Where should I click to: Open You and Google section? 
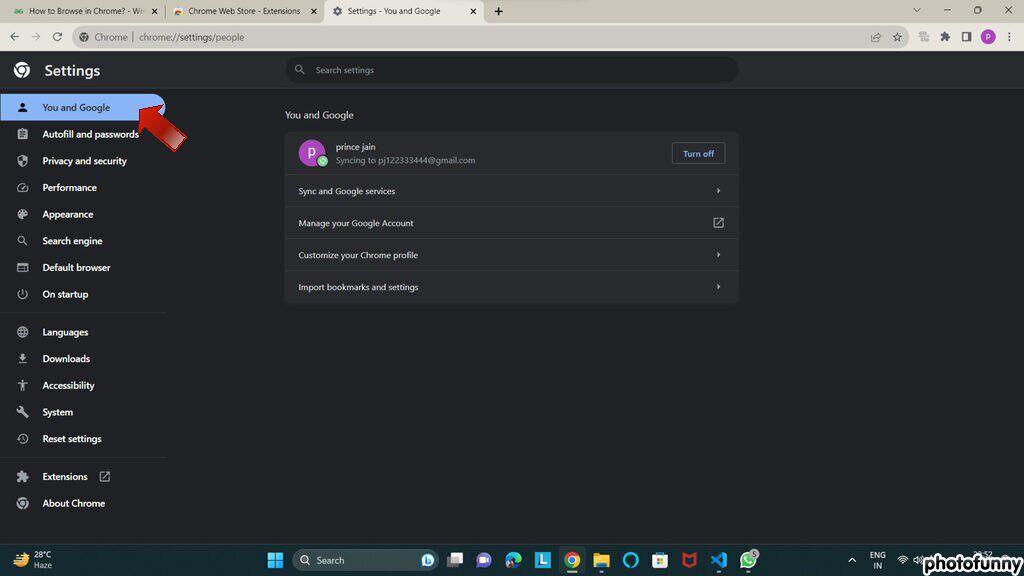pos(82,107)
